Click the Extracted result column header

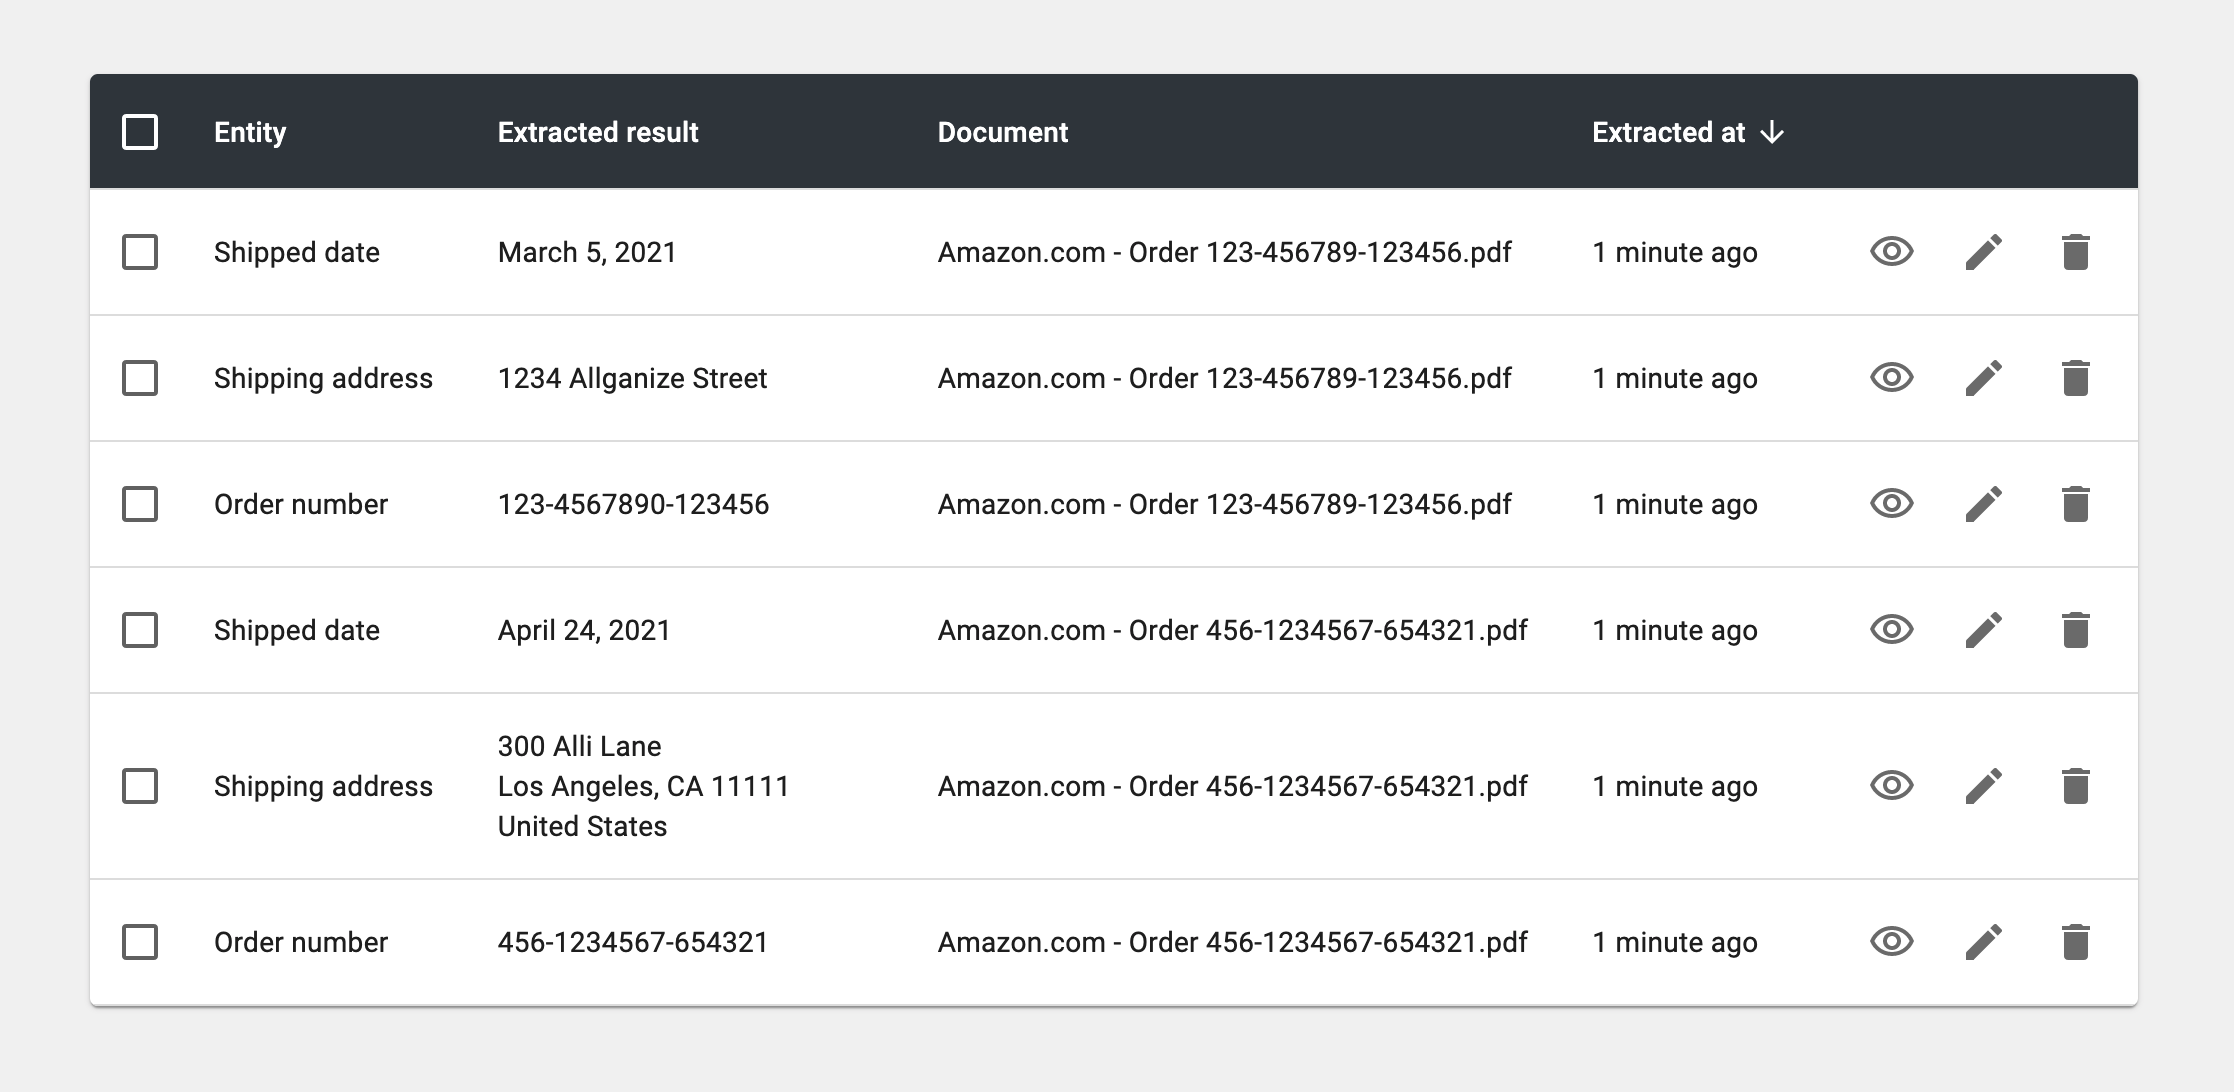598,132
